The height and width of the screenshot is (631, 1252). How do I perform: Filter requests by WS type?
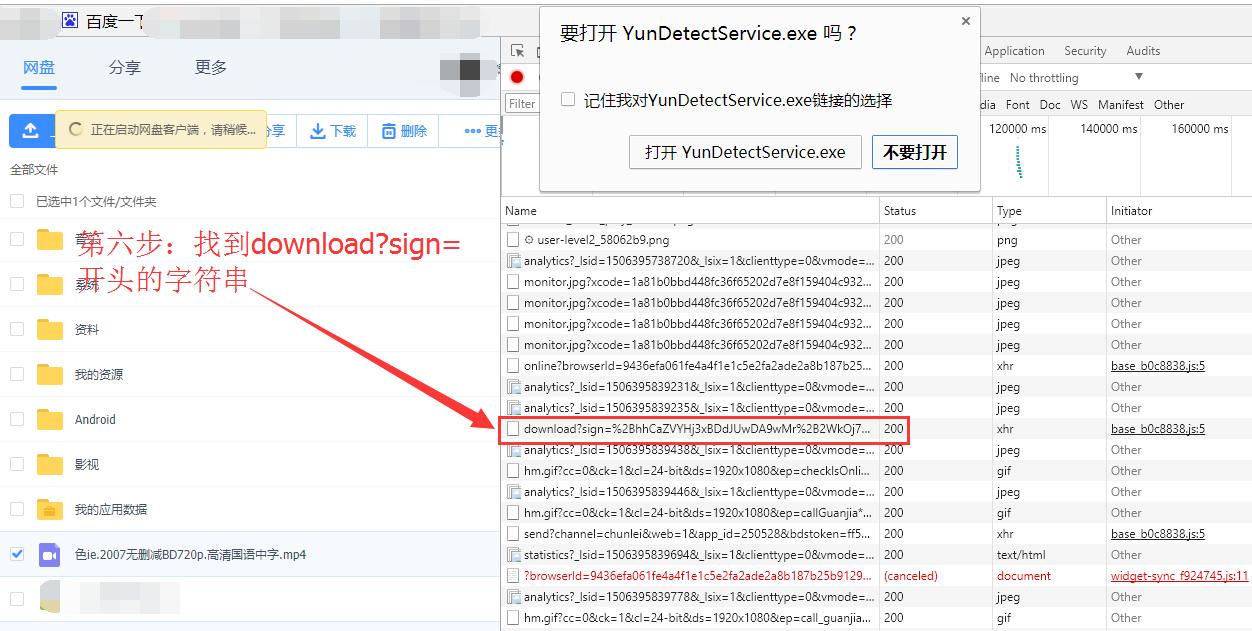tap(1079, 104)
